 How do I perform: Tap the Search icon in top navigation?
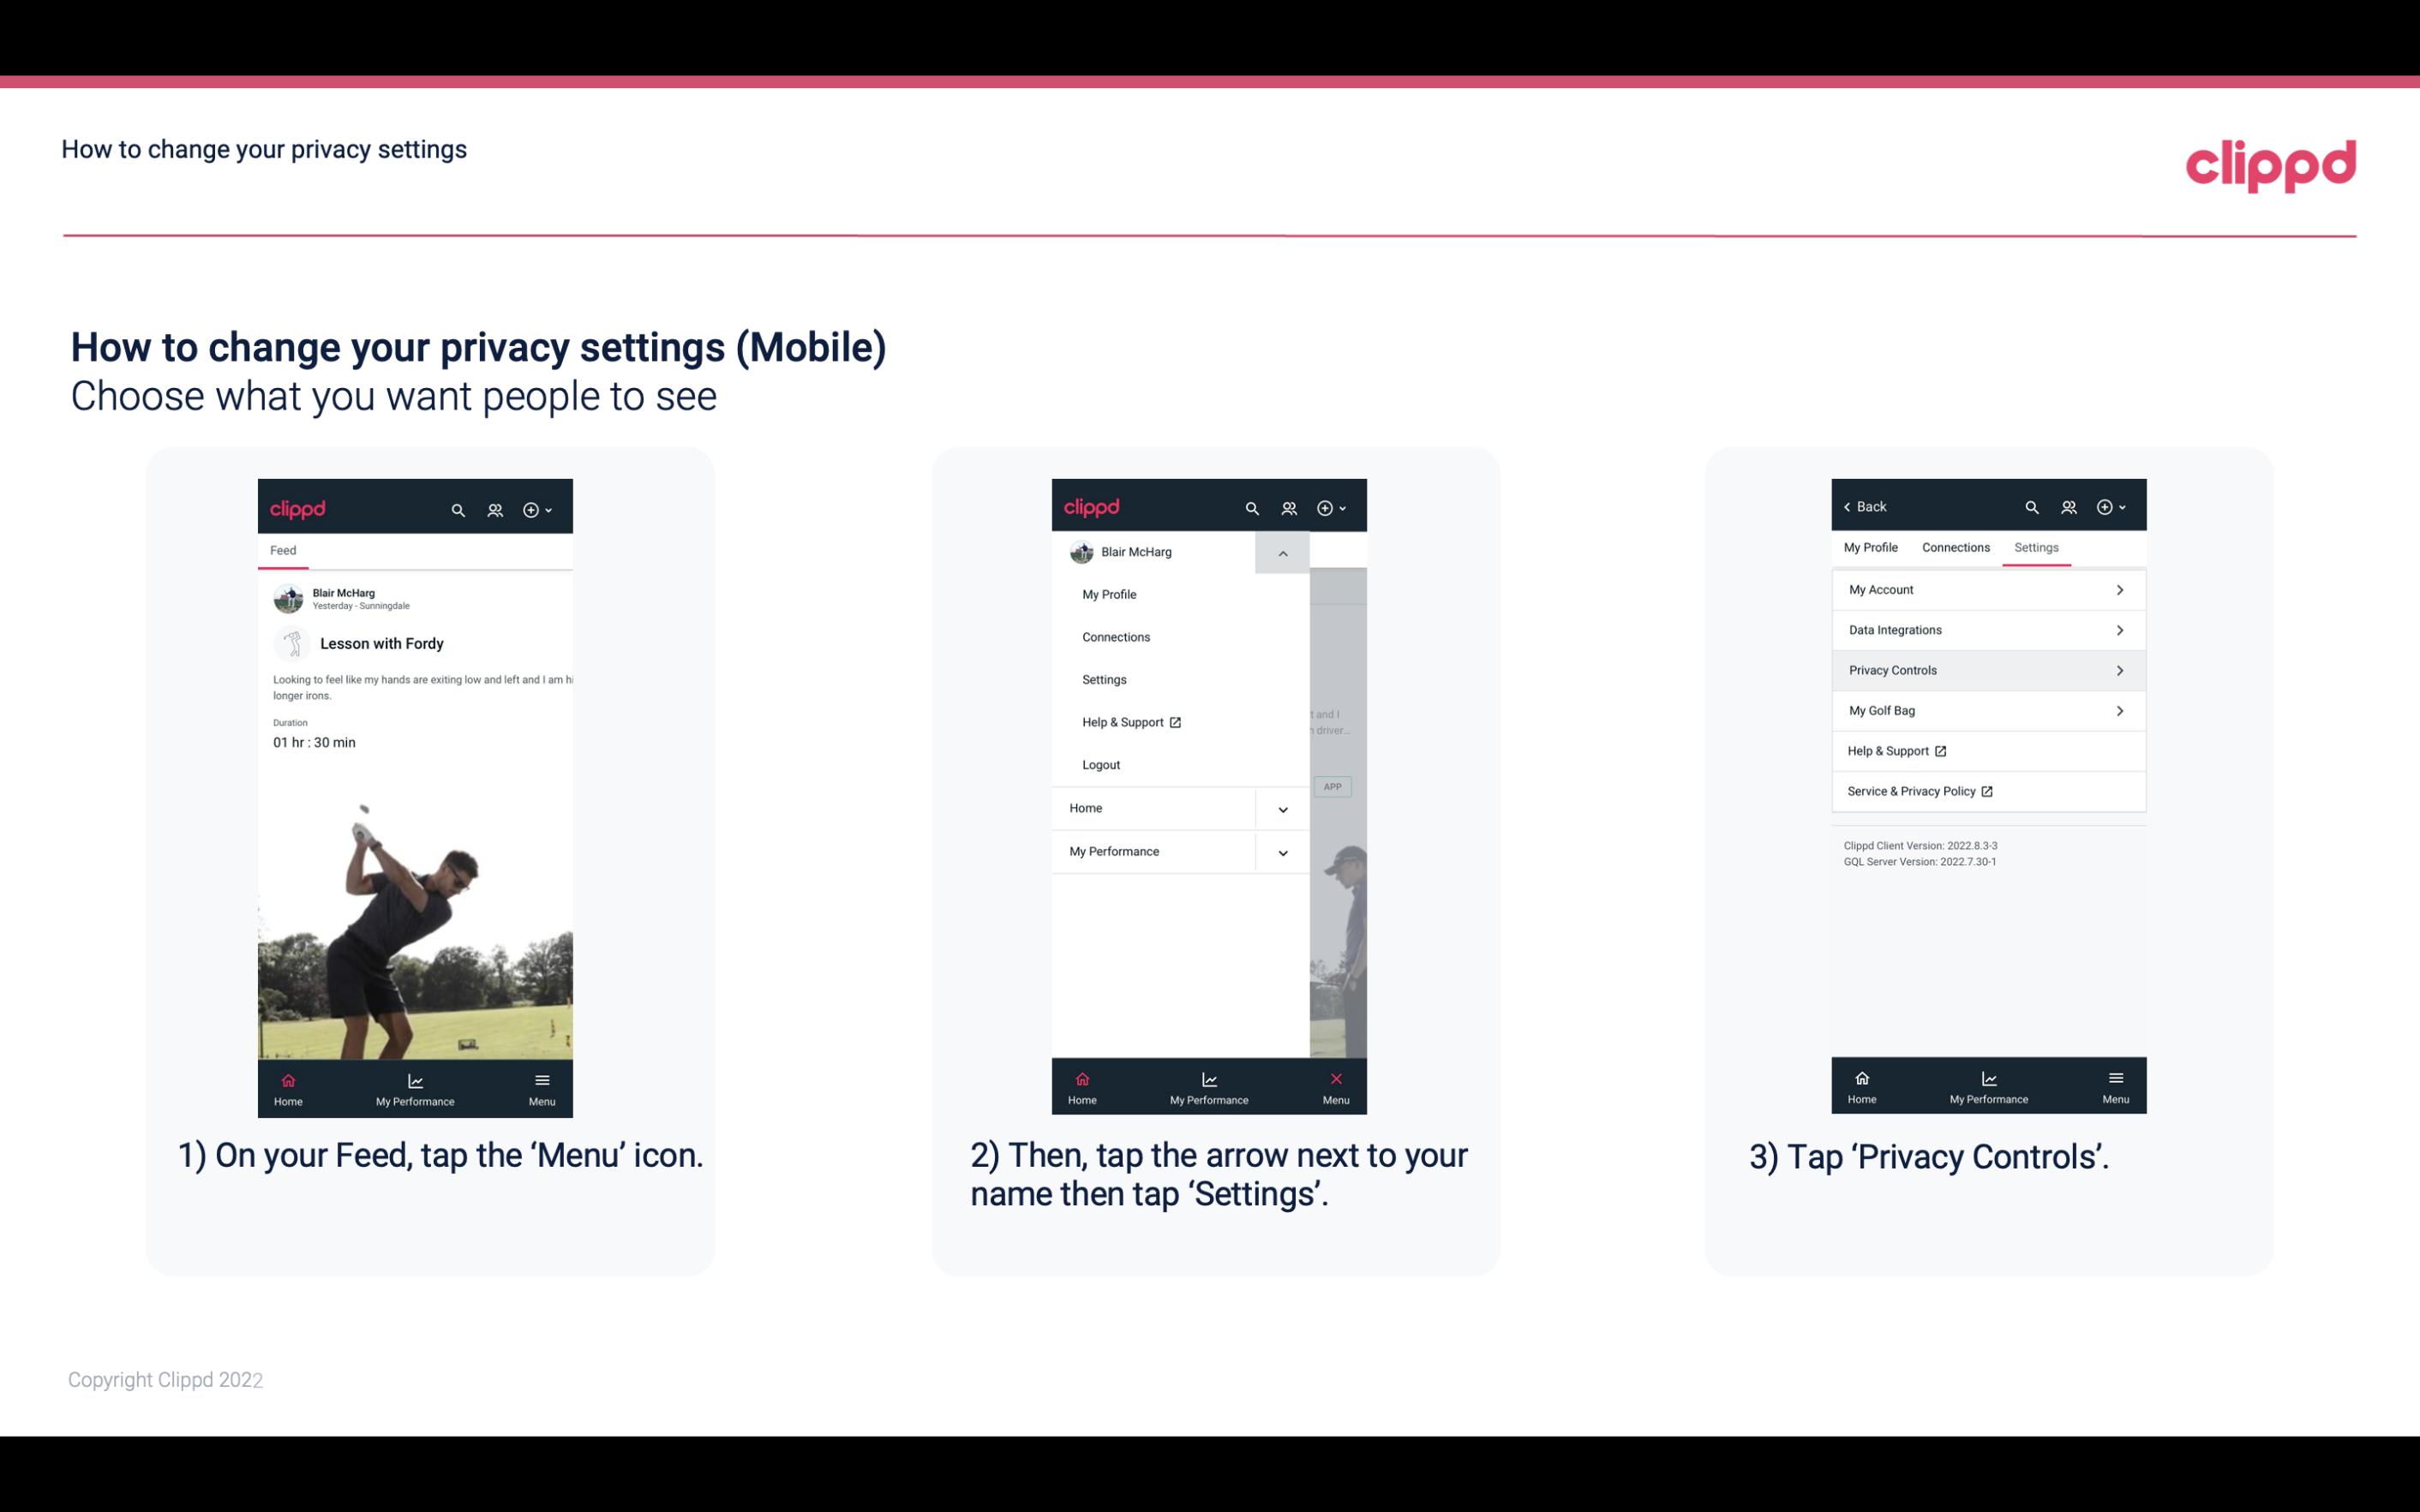[457, 509]
